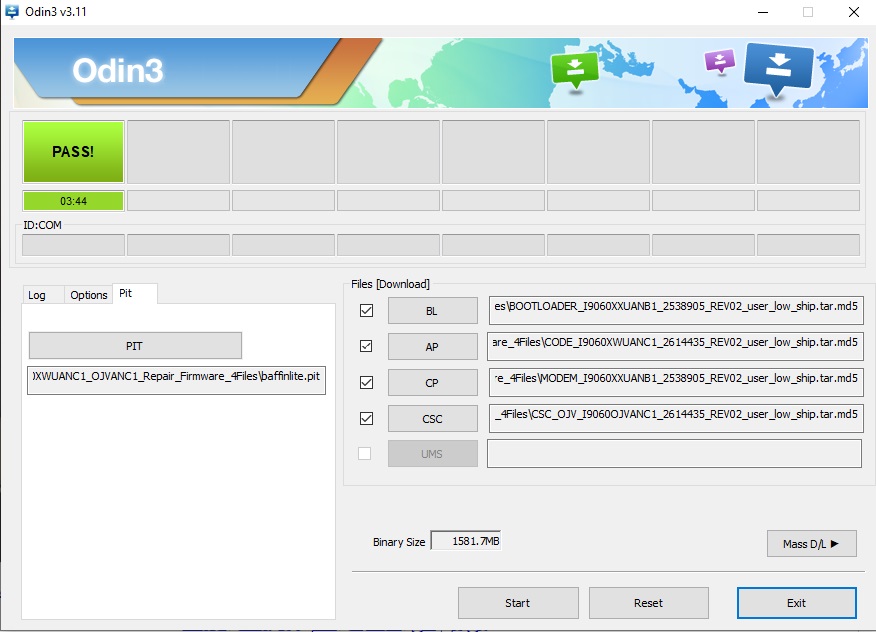The image size is (876, 632).
Task: Uncheck the CSC file checkbox
Action: point(366,418)
